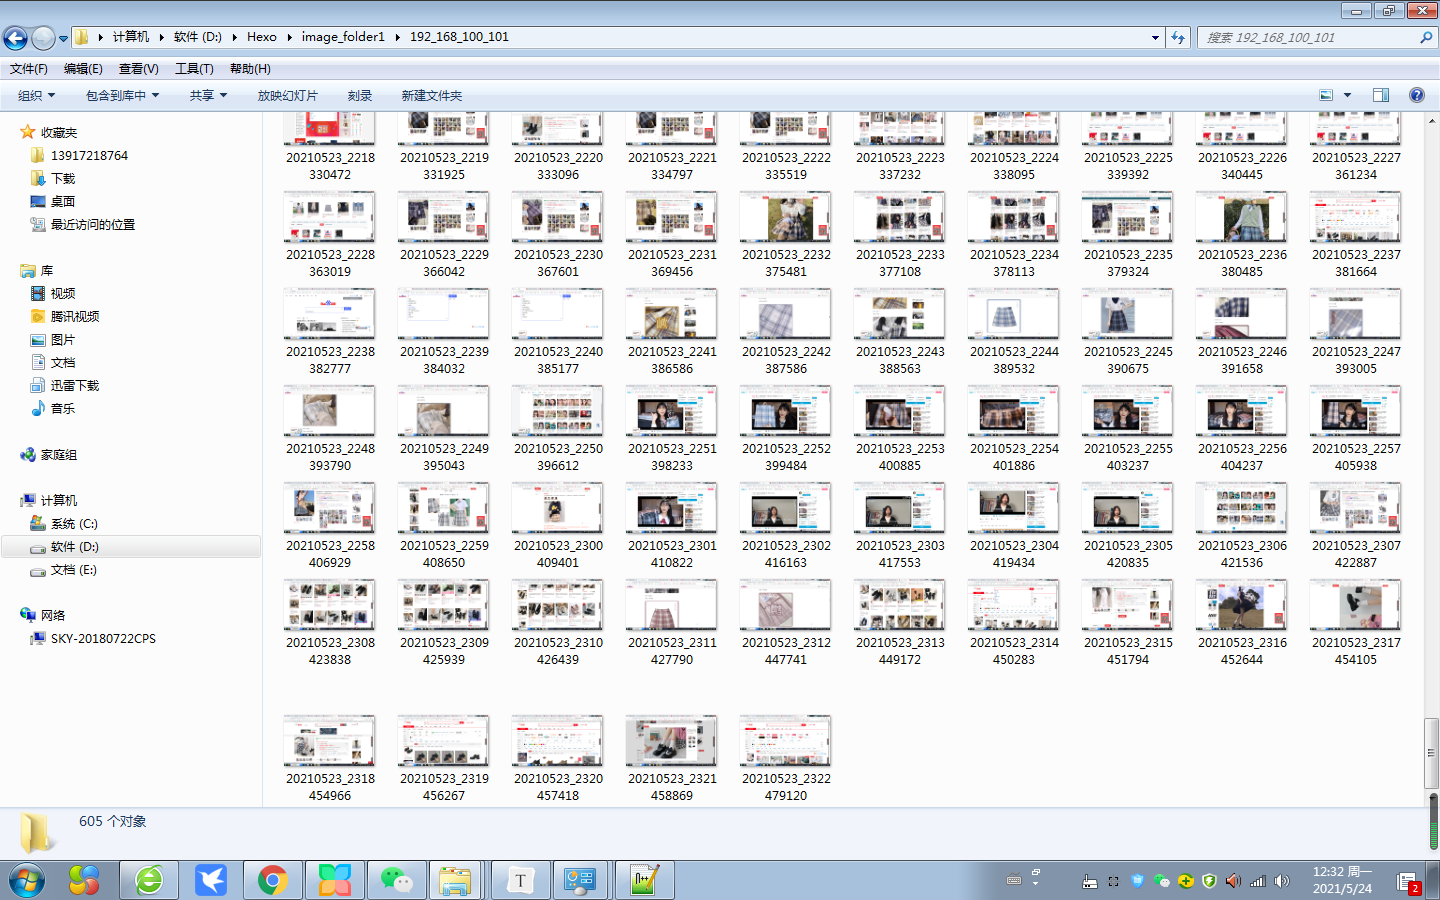Image resolution: width=1440 pixels, height=900 pixels.
Task: Open the 组织 dropdown
Action: coord(37,96)
